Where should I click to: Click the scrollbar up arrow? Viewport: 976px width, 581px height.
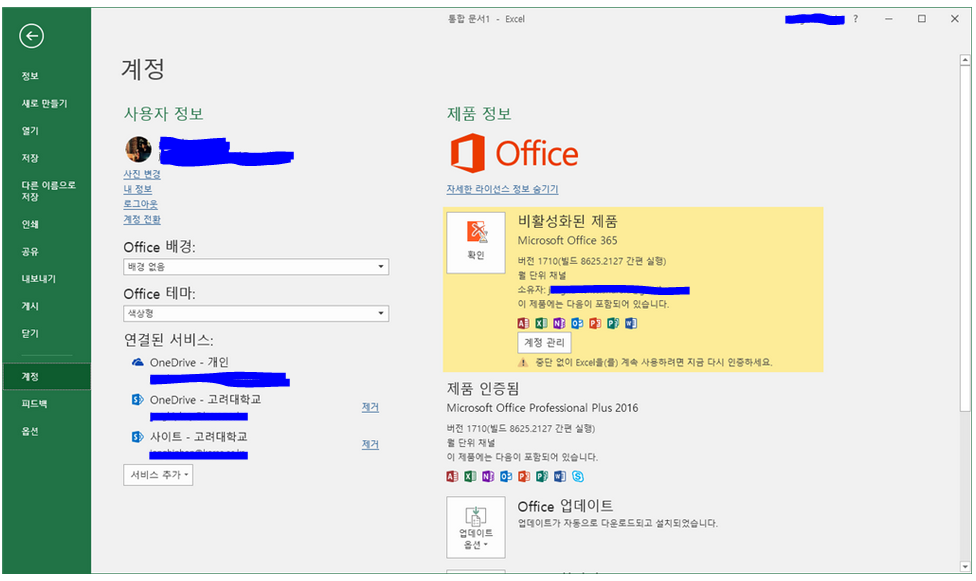(x=965, y=60)
